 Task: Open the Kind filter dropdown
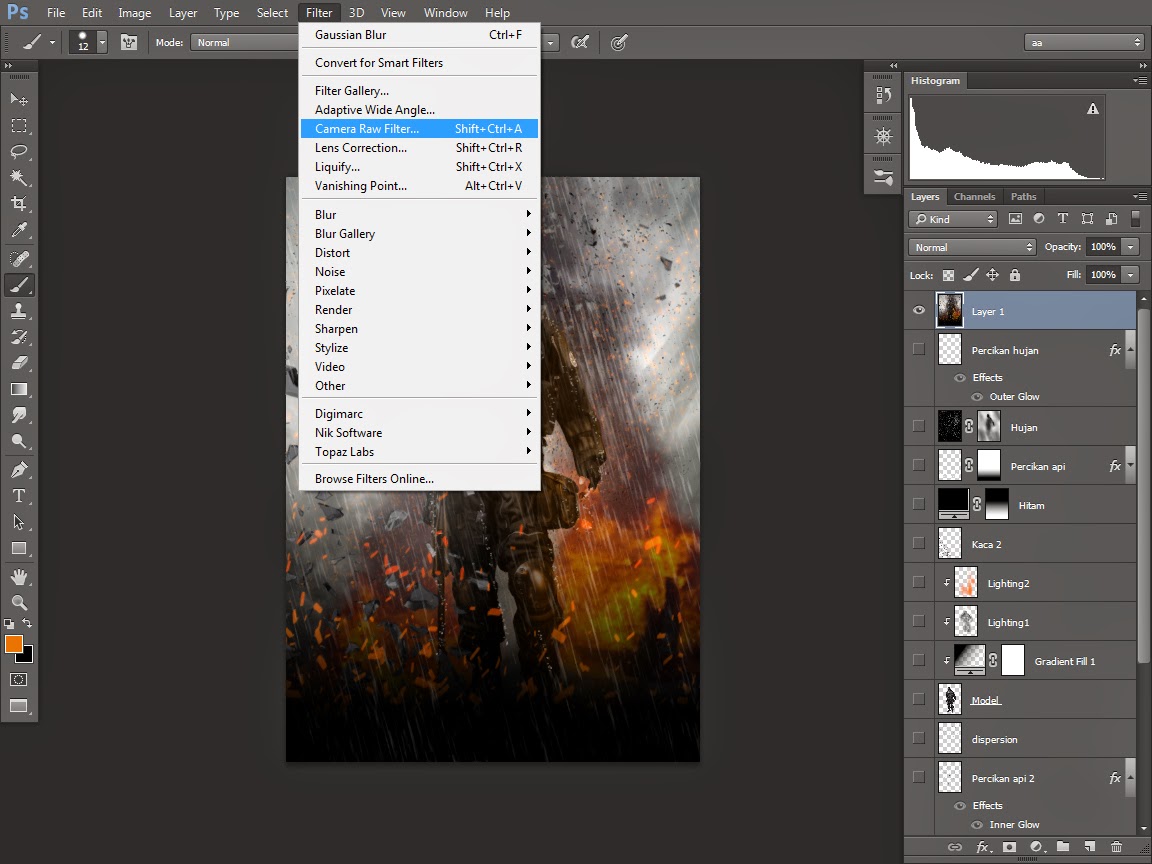(x=953, y=219)
